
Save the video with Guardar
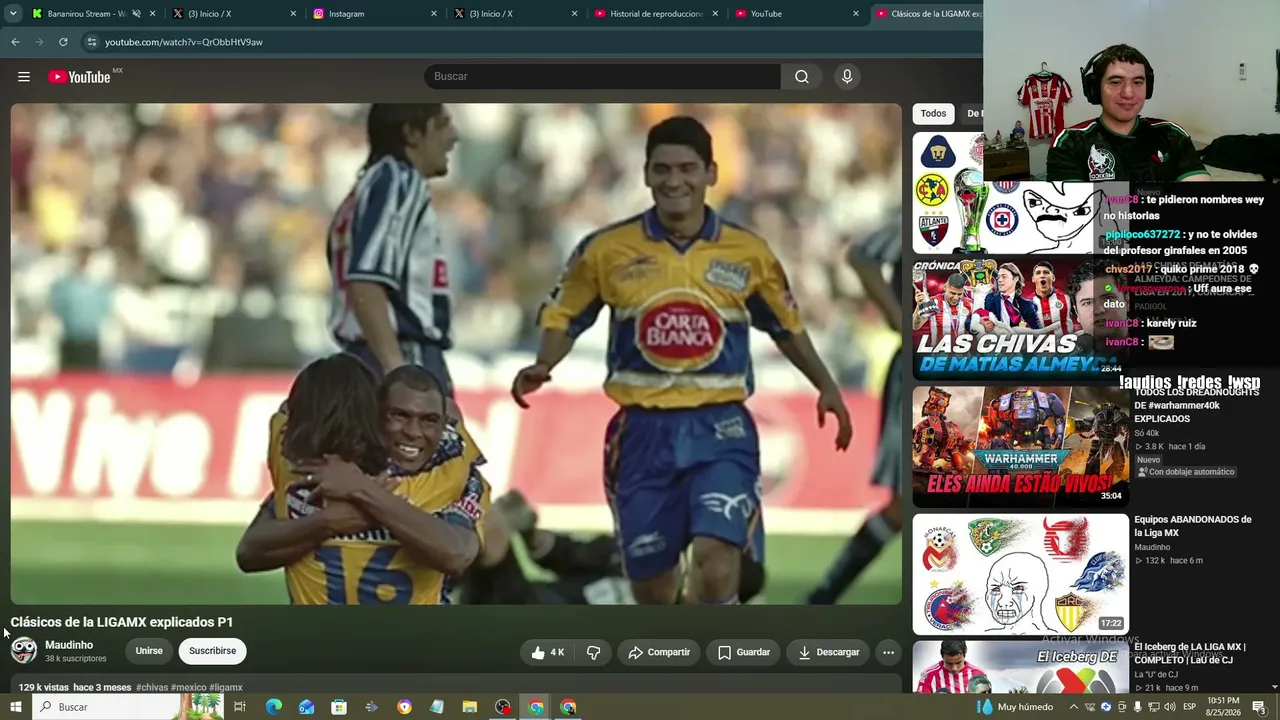coord(743,652)
